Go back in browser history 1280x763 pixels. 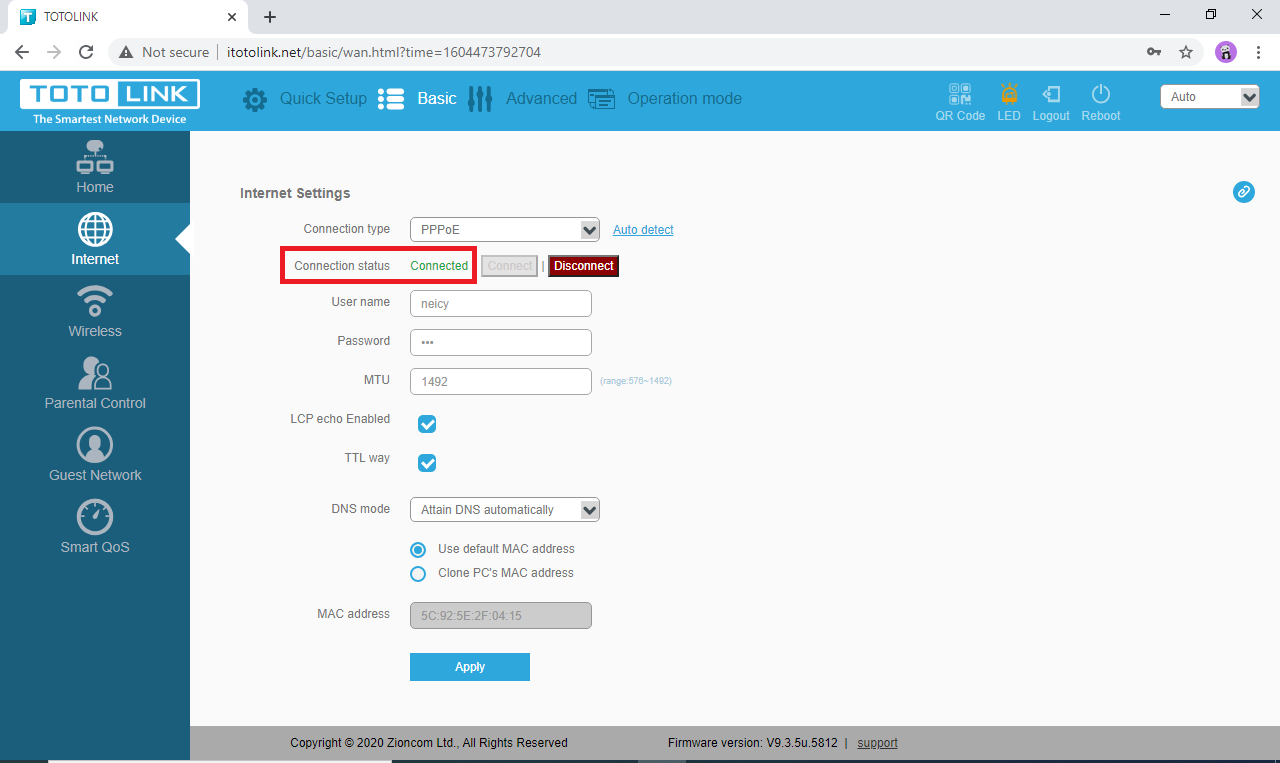pos(22,52)
